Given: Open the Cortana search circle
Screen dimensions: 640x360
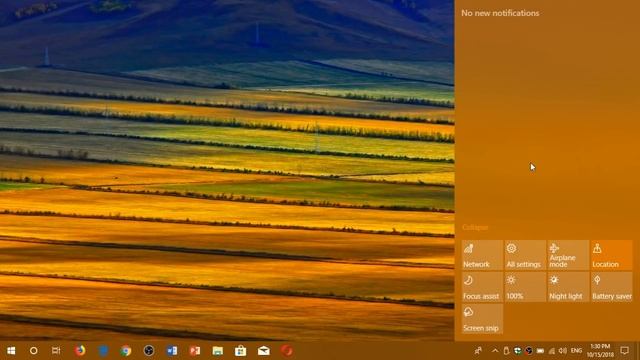Looking at the screenshot, I should tap(33, 351).
